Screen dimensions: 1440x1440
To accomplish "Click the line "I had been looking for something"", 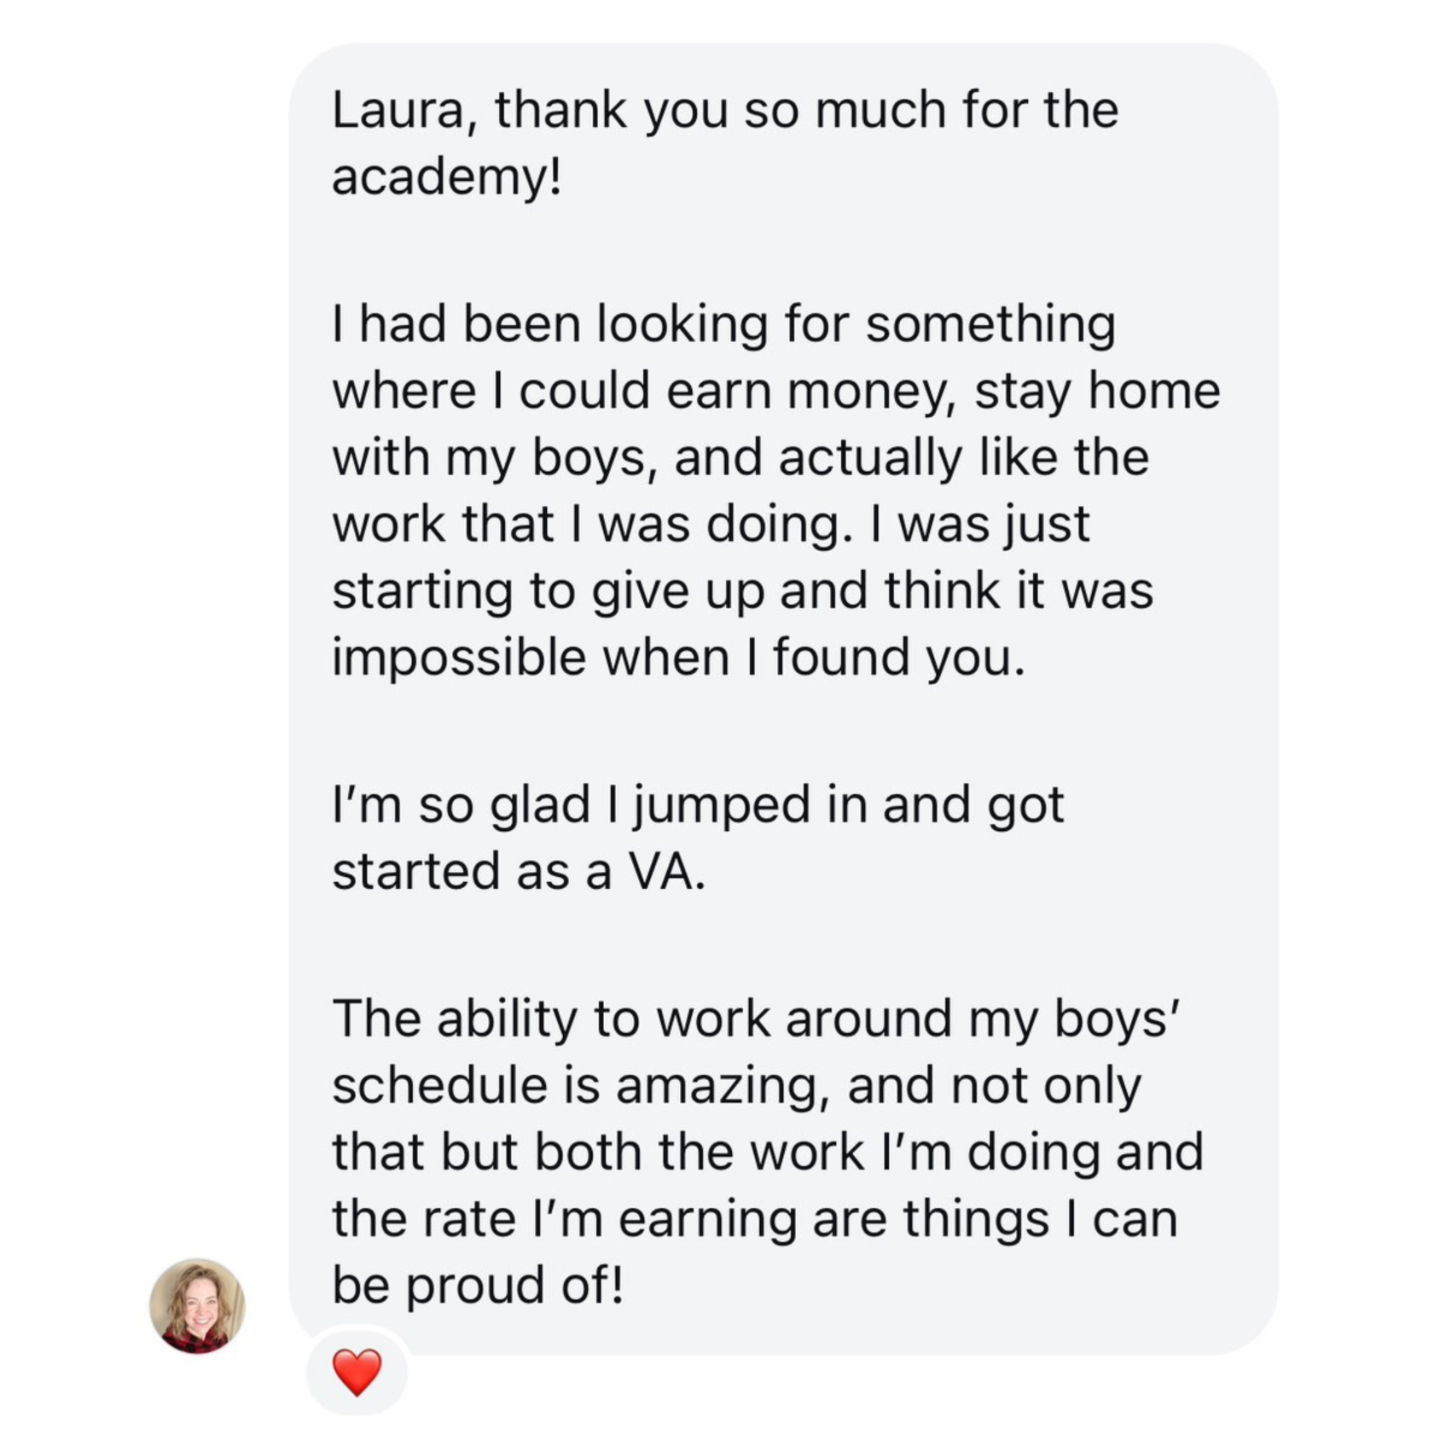I will (723, 324).
